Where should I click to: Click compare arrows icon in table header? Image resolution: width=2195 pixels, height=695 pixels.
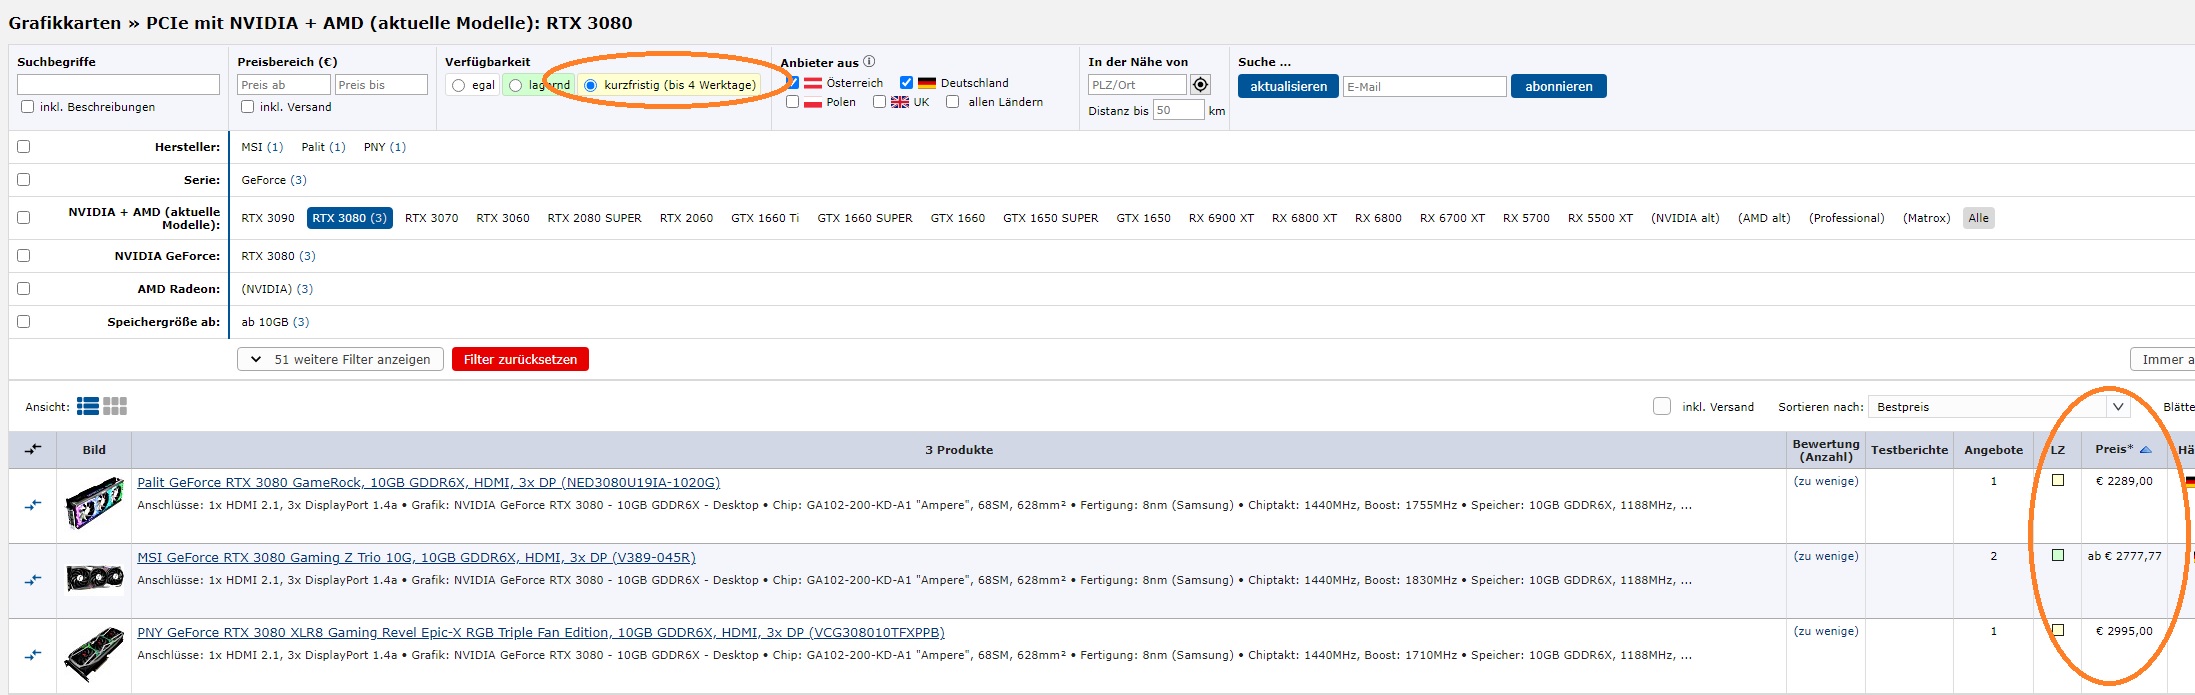(x=33, y=450)
